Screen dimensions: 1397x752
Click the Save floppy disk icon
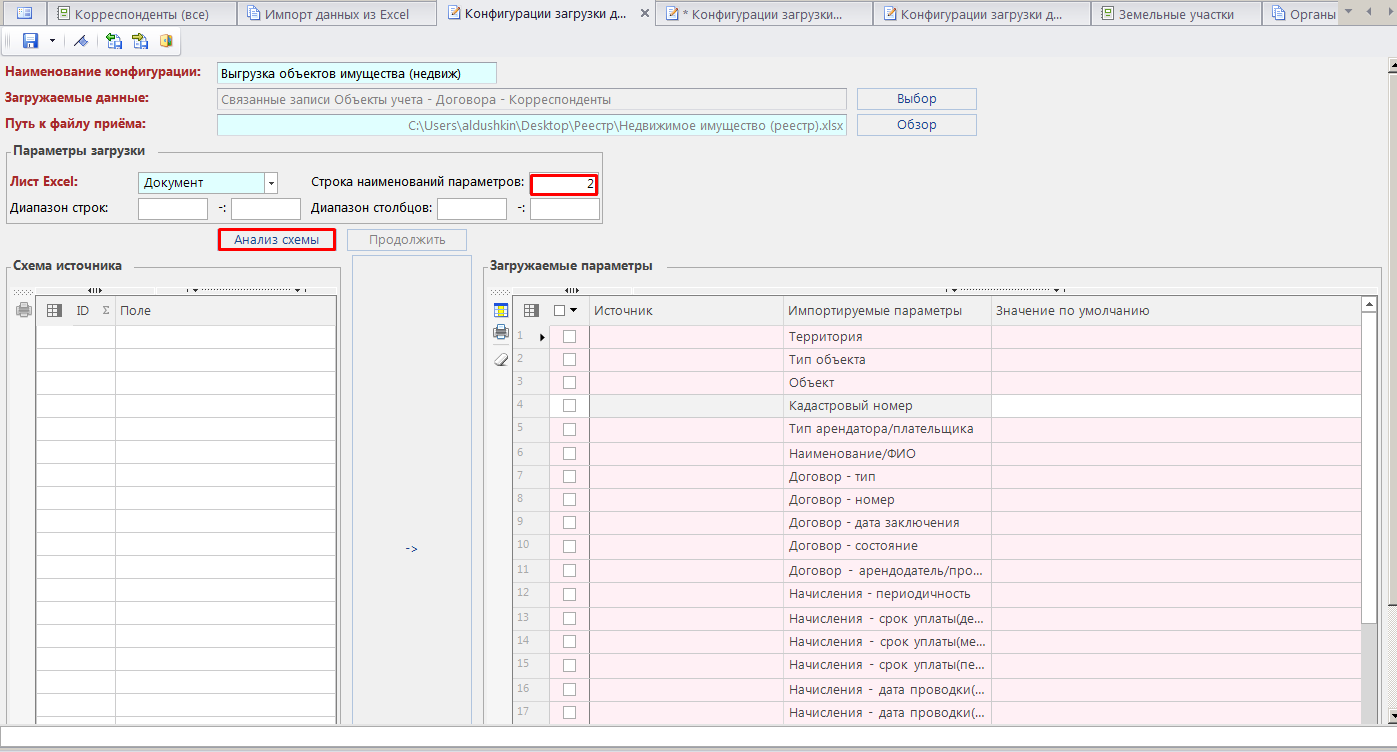pyautogui.click(x=30, y=41)
